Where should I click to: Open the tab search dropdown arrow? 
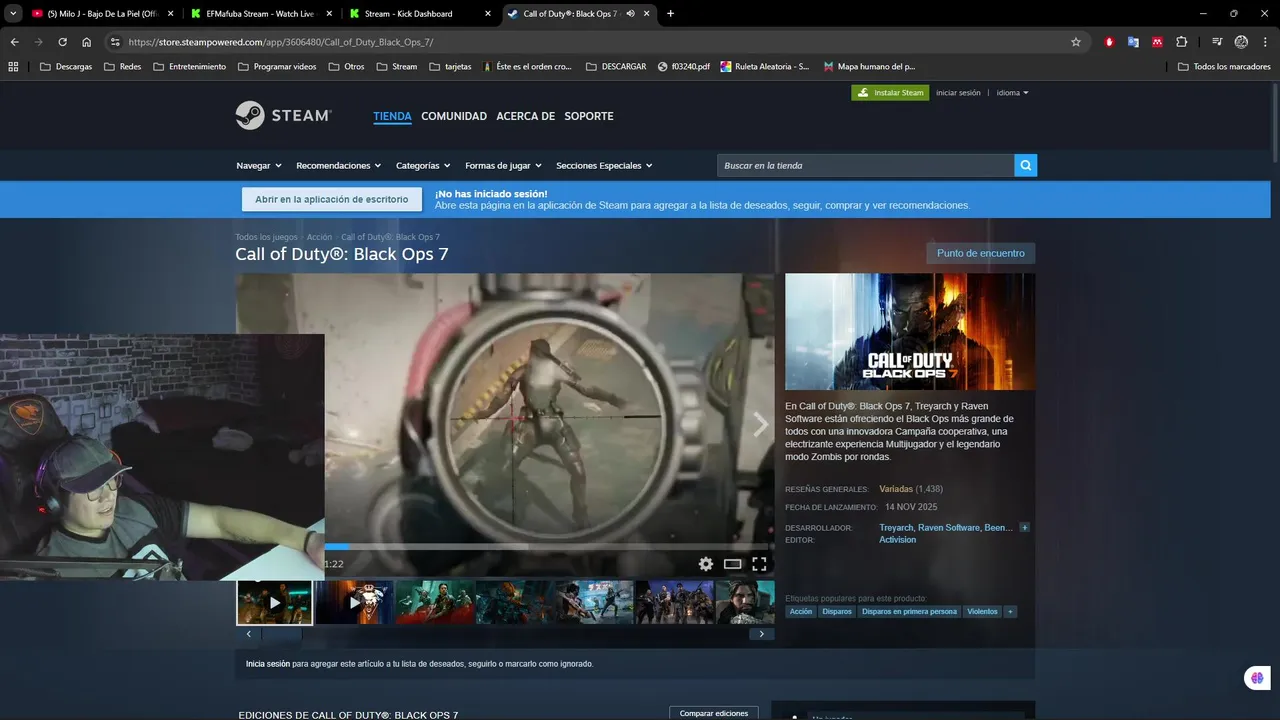[x=13, y=14]
